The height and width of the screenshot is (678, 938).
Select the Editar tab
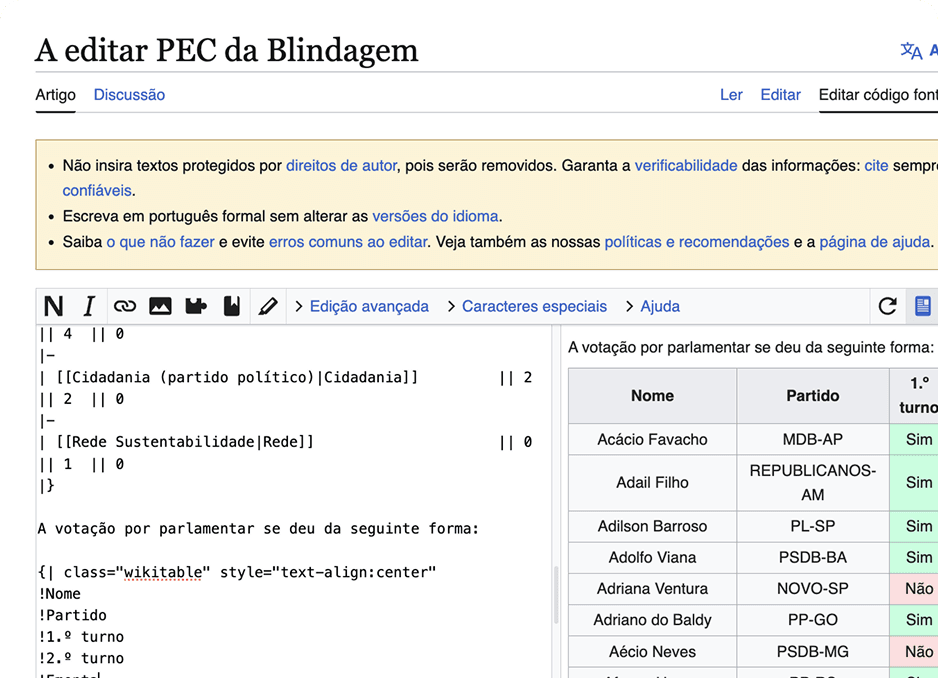780,95
